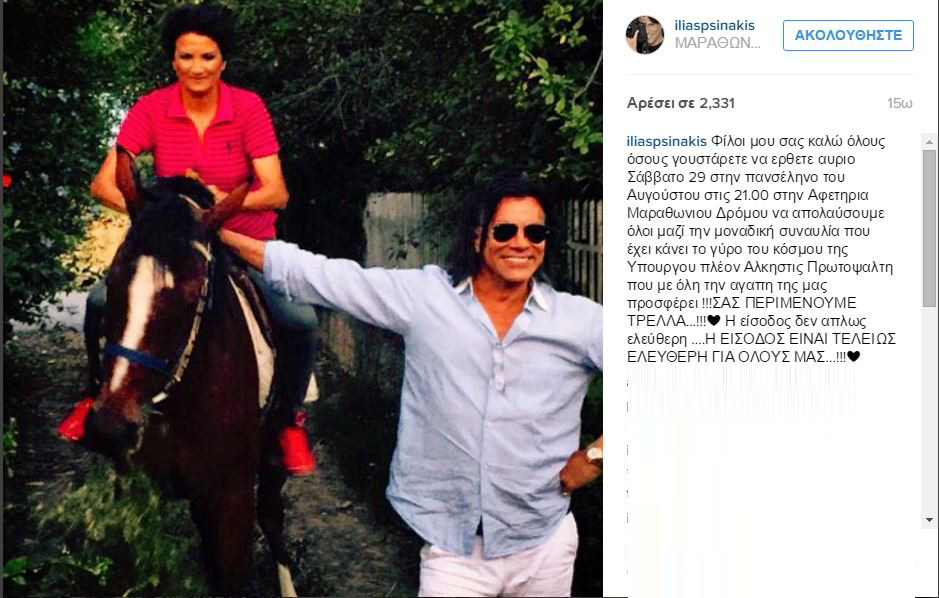
Task: Click the scrollbar up arrow in comments
Action: [929, 142]
